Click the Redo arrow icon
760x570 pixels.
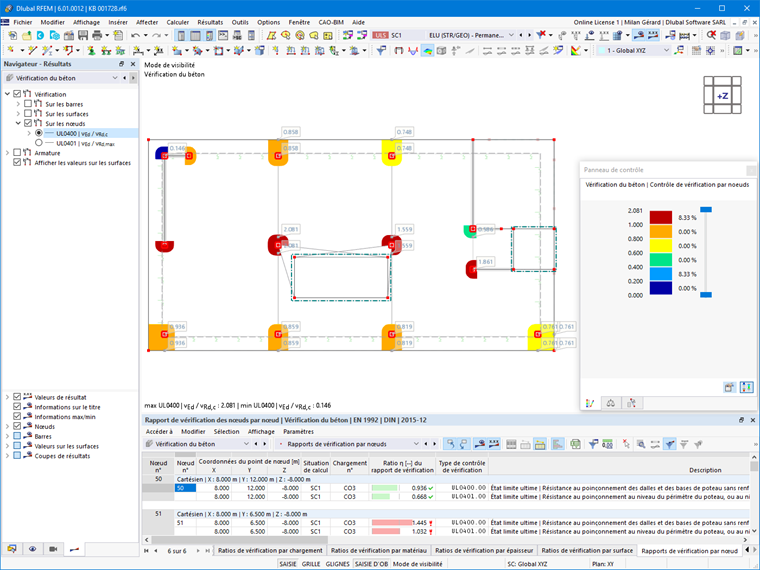click(156, 35)
